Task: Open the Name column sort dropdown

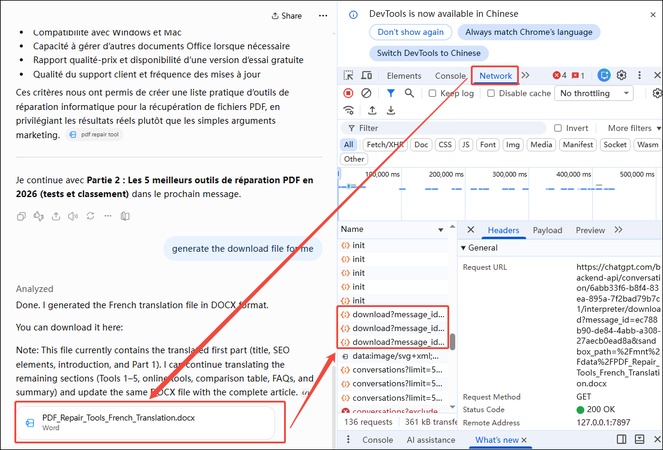Action: pos(441,230)
